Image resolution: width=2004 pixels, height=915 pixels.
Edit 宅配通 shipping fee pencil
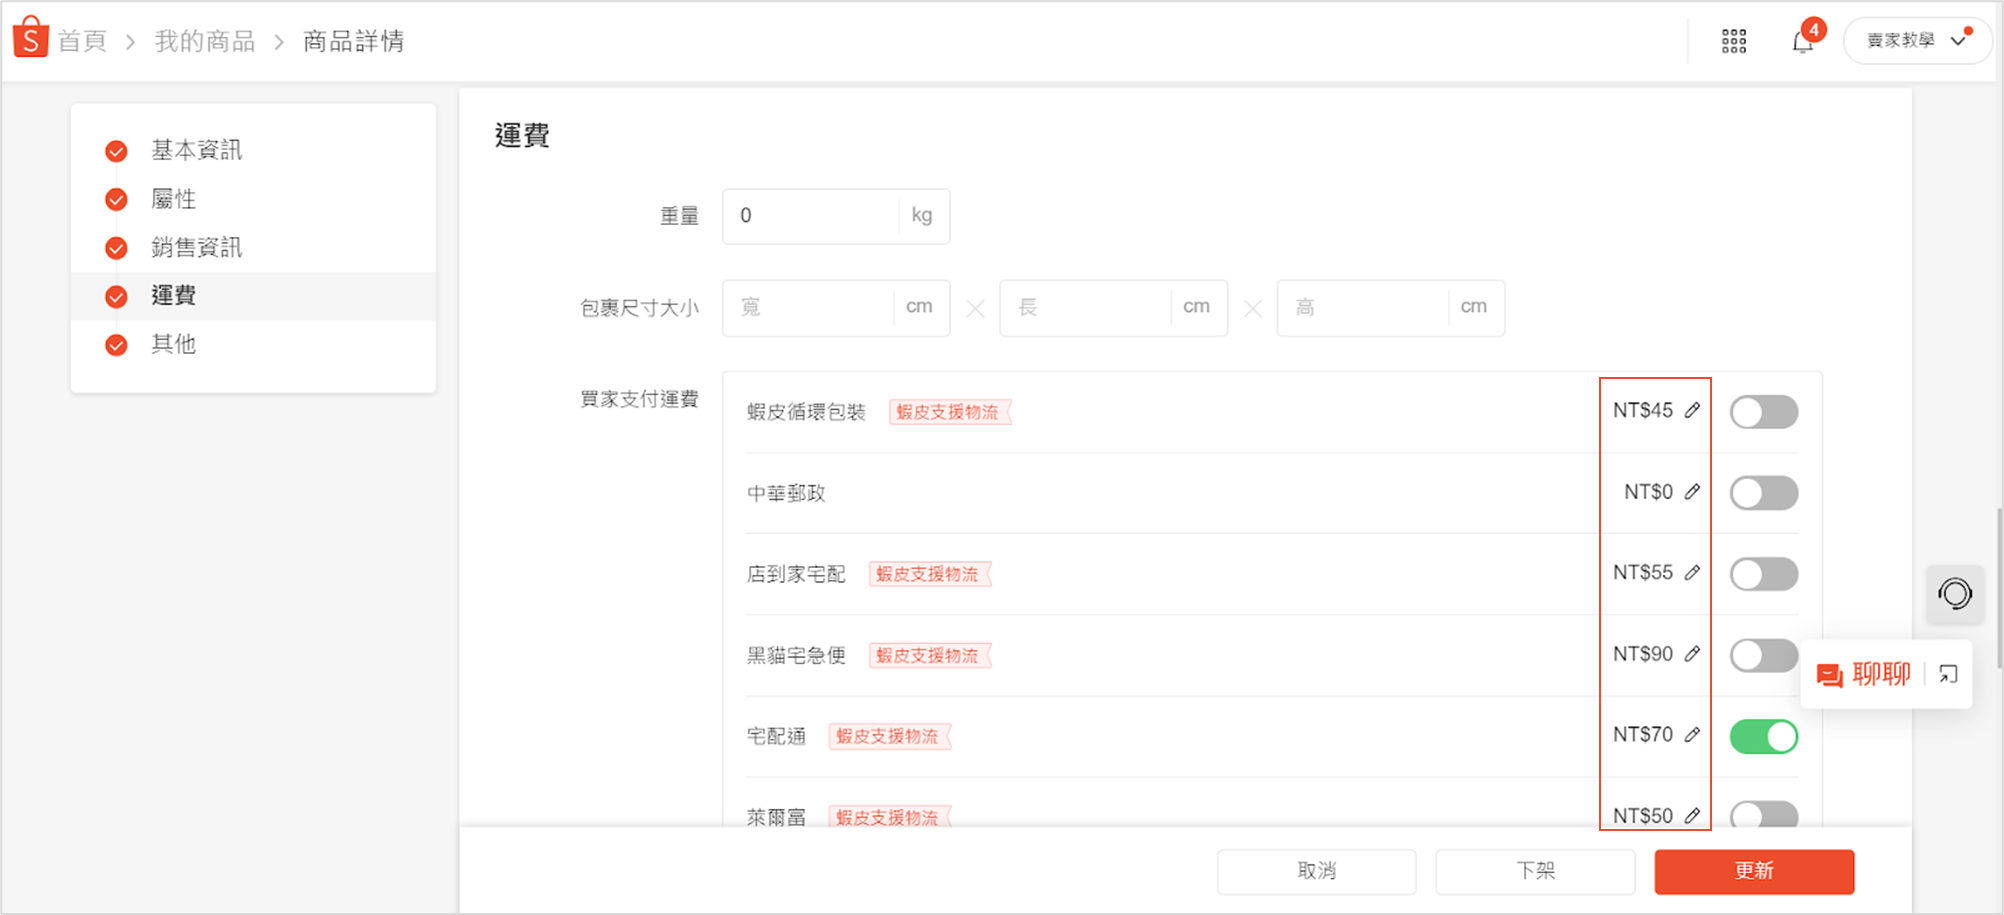tap(1692, 735)
